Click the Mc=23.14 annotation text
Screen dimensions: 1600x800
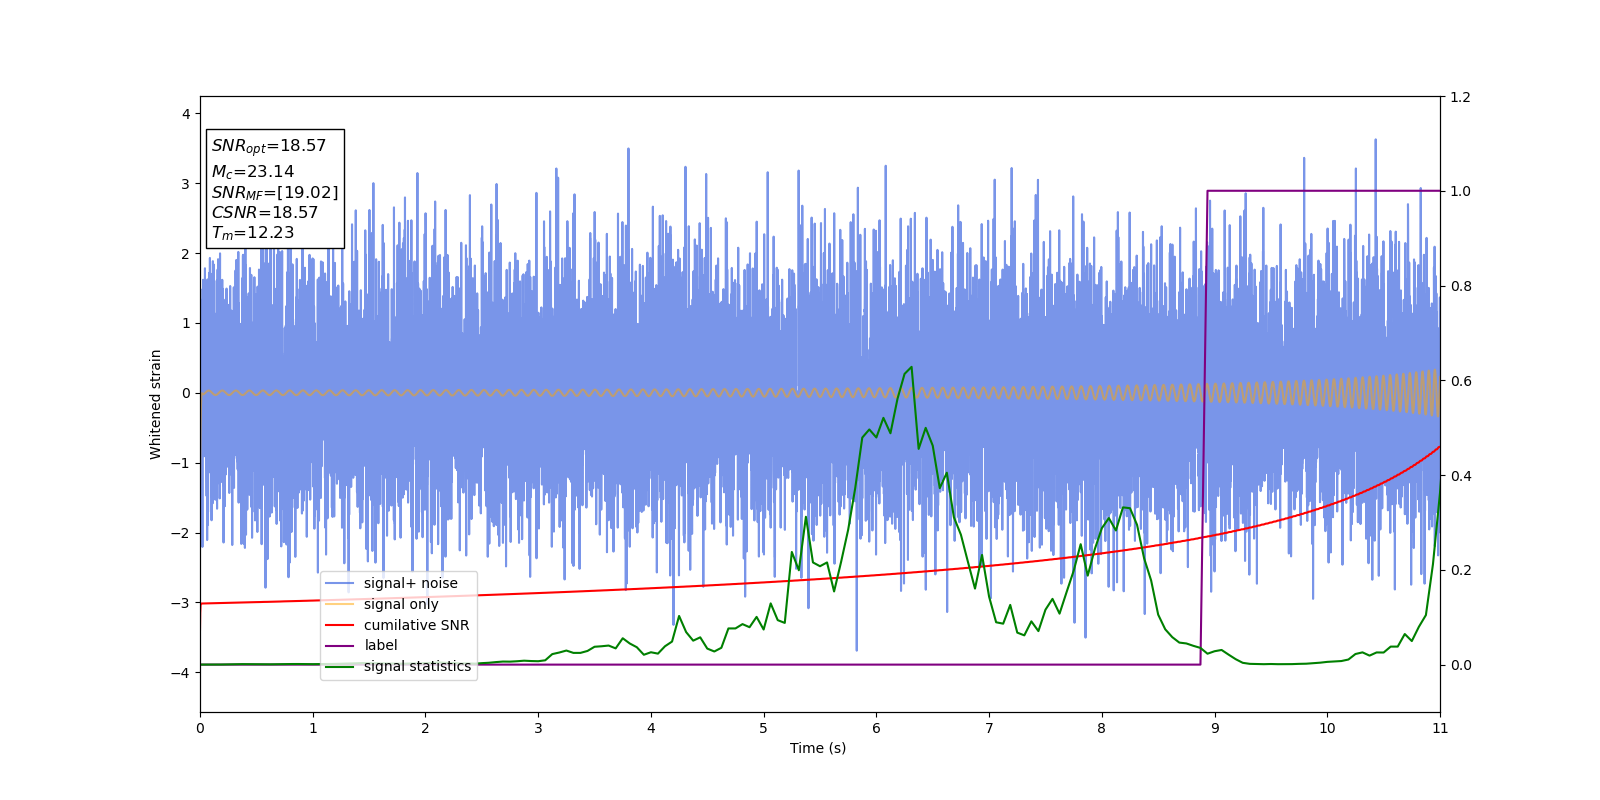[253, 172]
